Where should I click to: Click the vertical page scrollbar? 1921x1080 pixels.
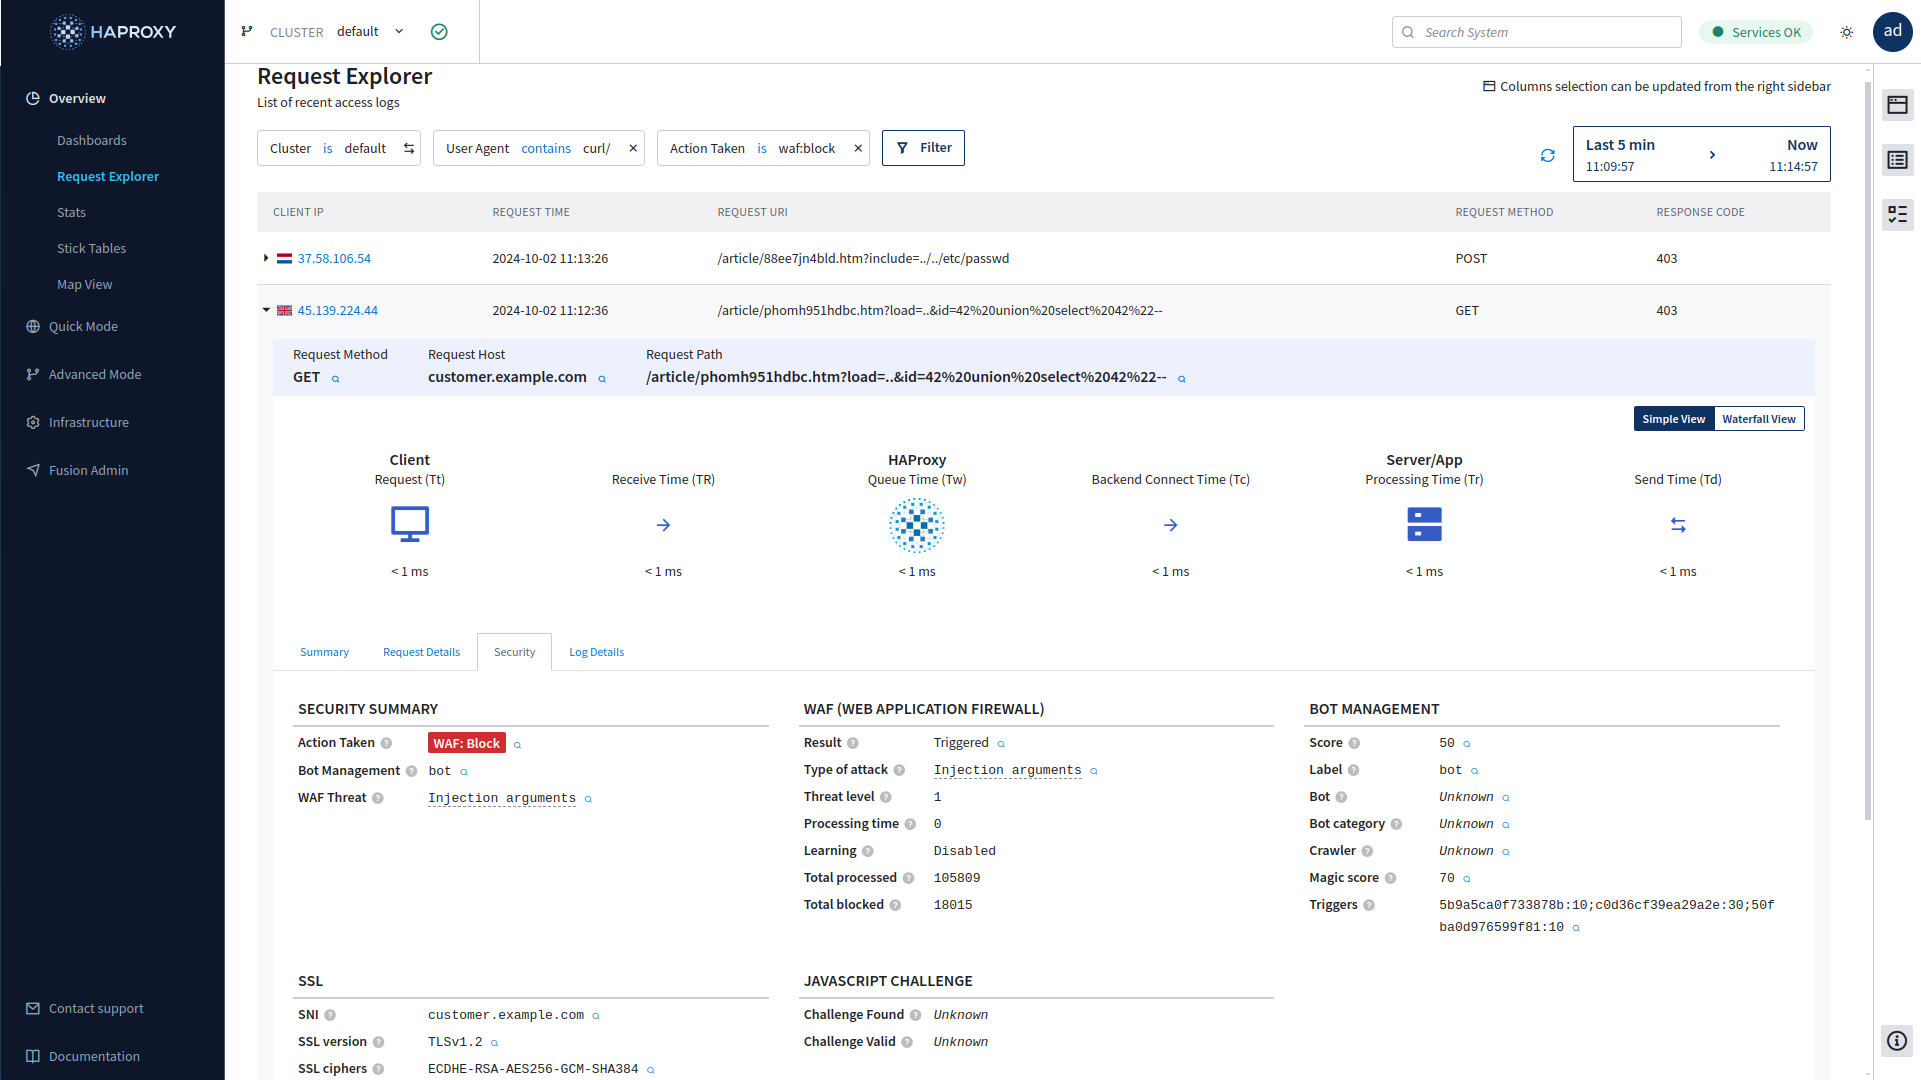(x=1867, y=450)
